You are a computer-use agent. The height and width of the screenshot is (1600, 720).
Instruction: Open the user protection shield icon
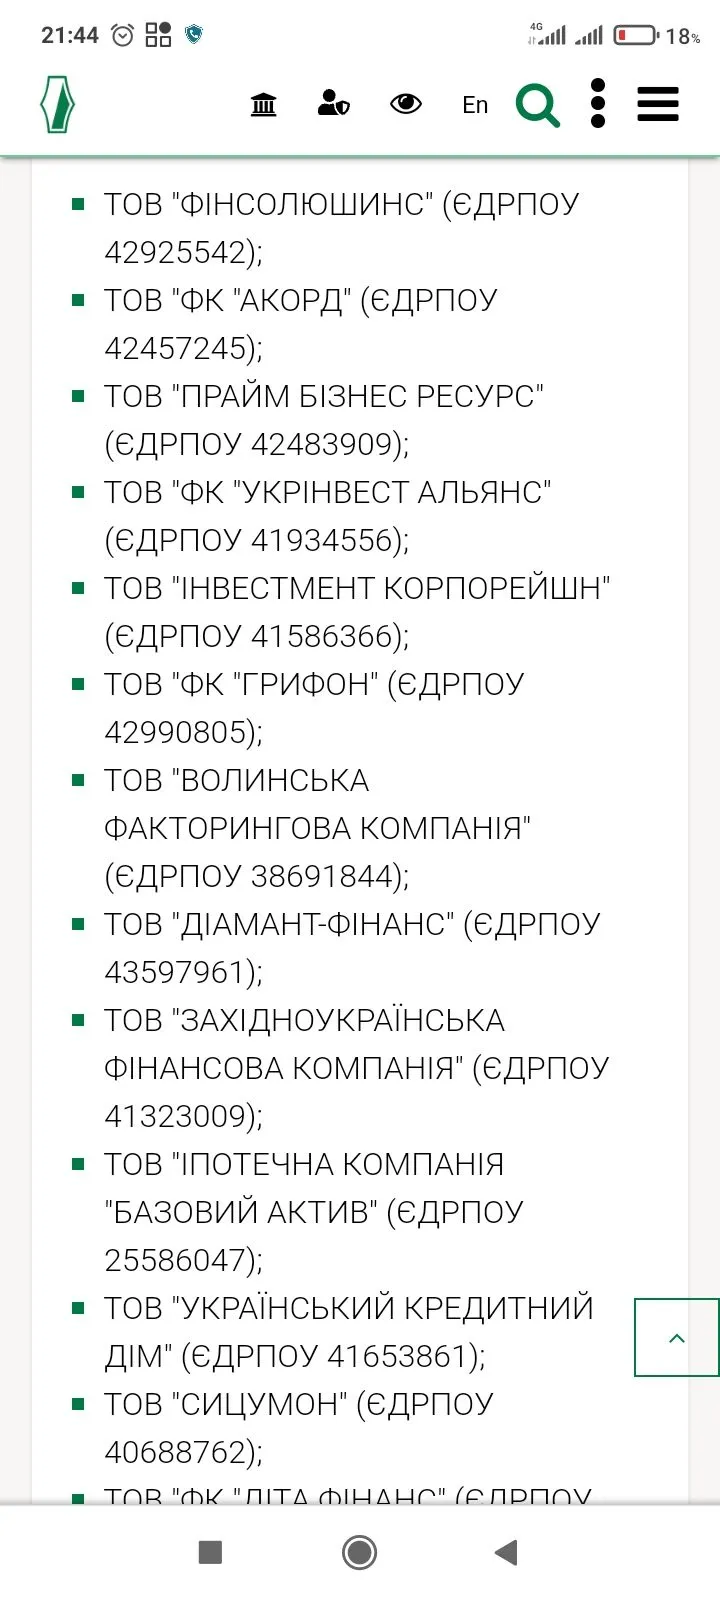click(x=333, y=104)
